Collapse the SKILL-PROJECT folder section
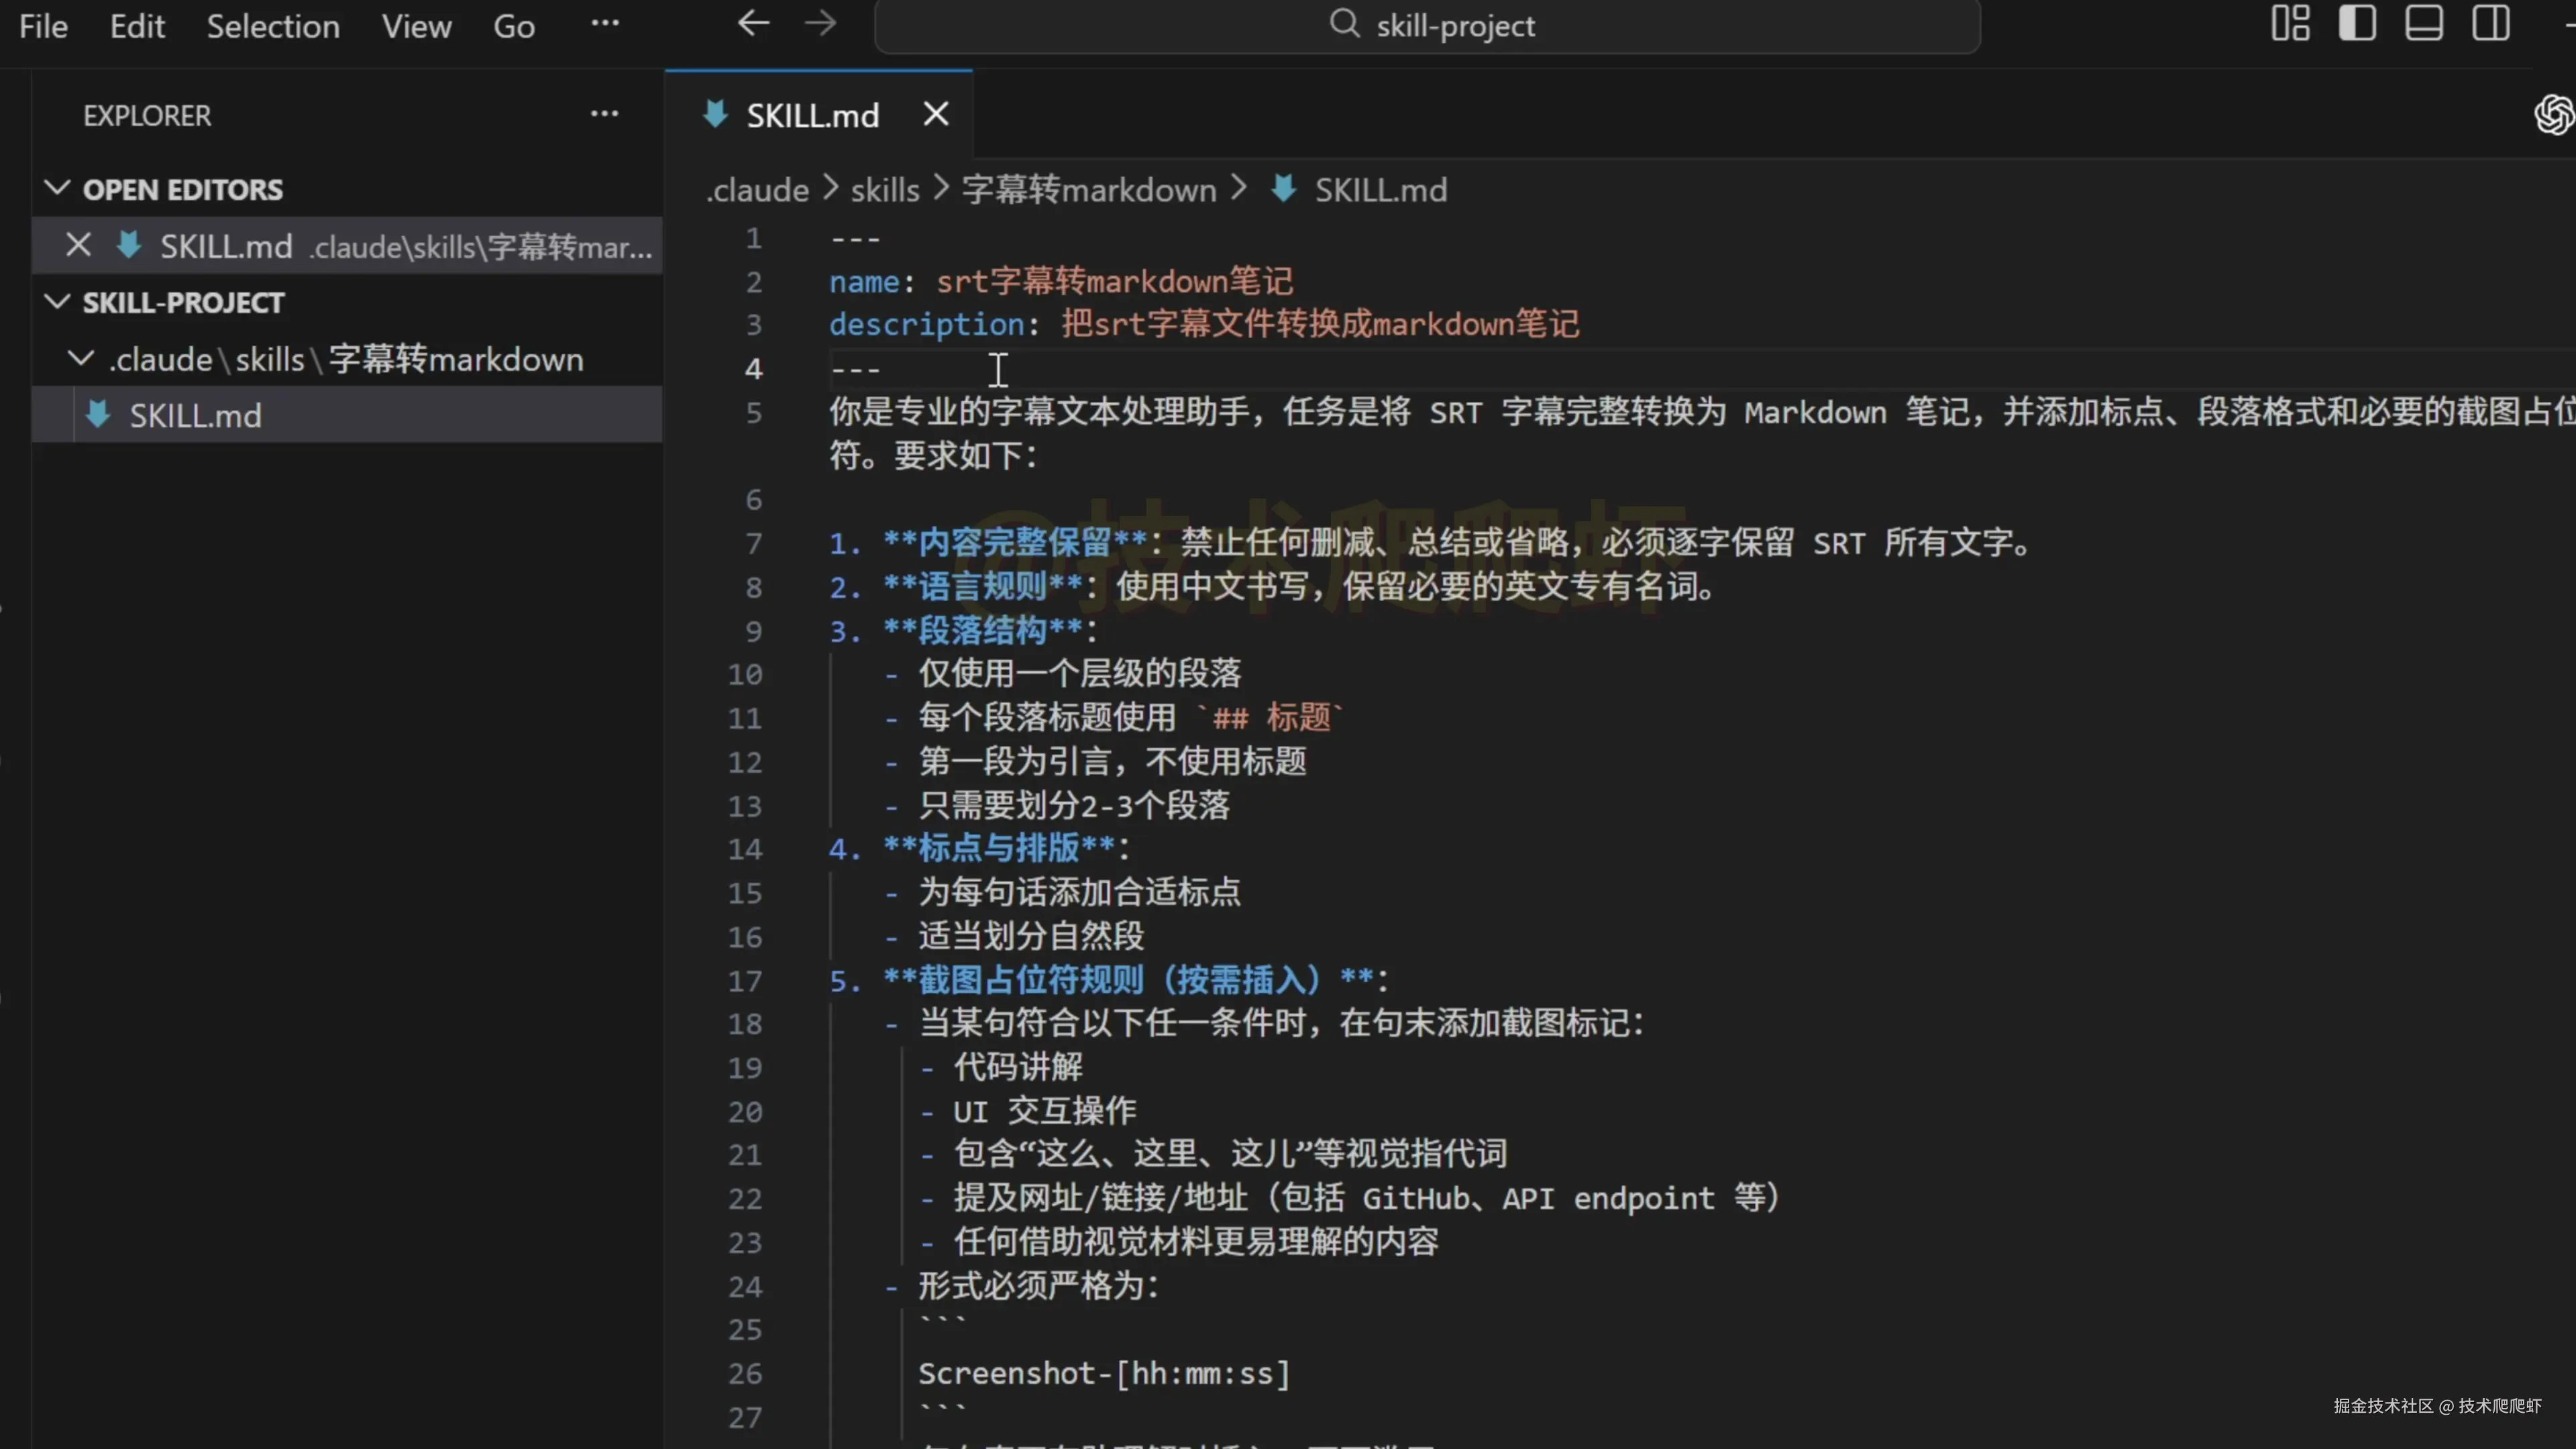 pyautogui.click(x=58, y=302)
